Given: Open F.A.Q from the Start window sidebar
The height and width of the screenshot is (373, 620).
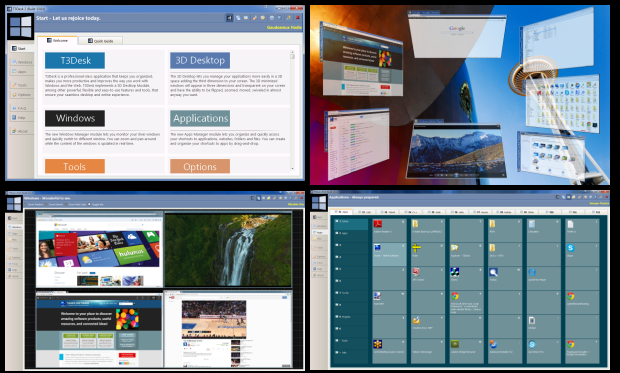Looking at the screenshot, I should pos(22,108).
